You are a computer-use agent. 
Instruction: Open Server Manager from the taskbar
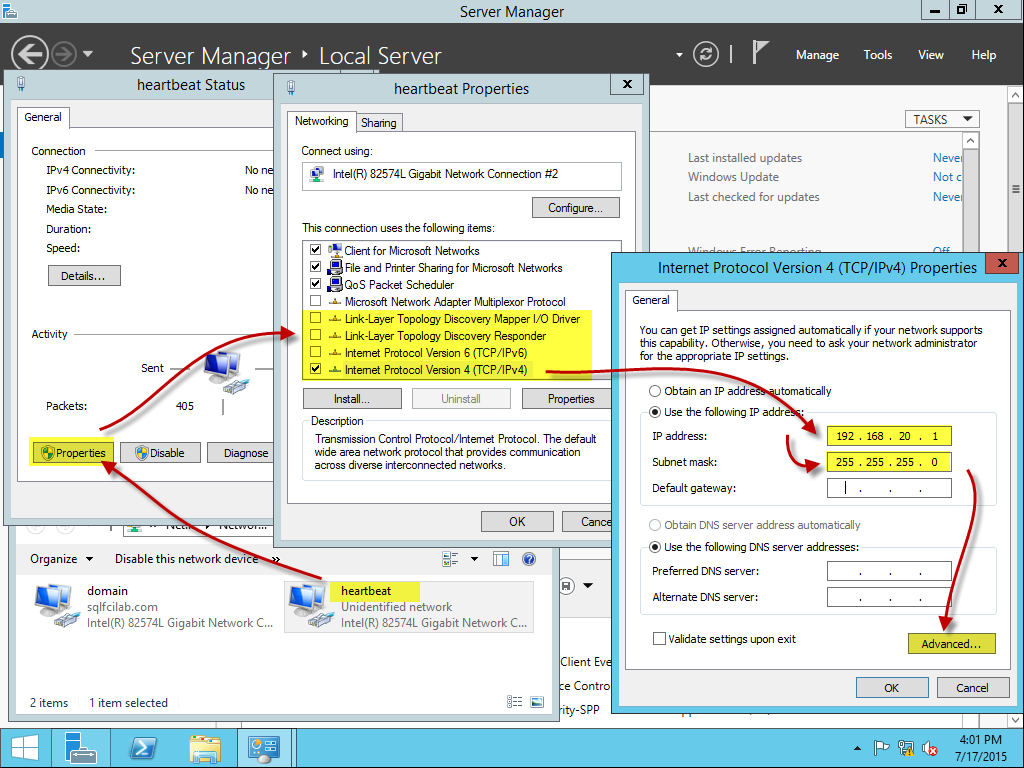coord(80,748)
